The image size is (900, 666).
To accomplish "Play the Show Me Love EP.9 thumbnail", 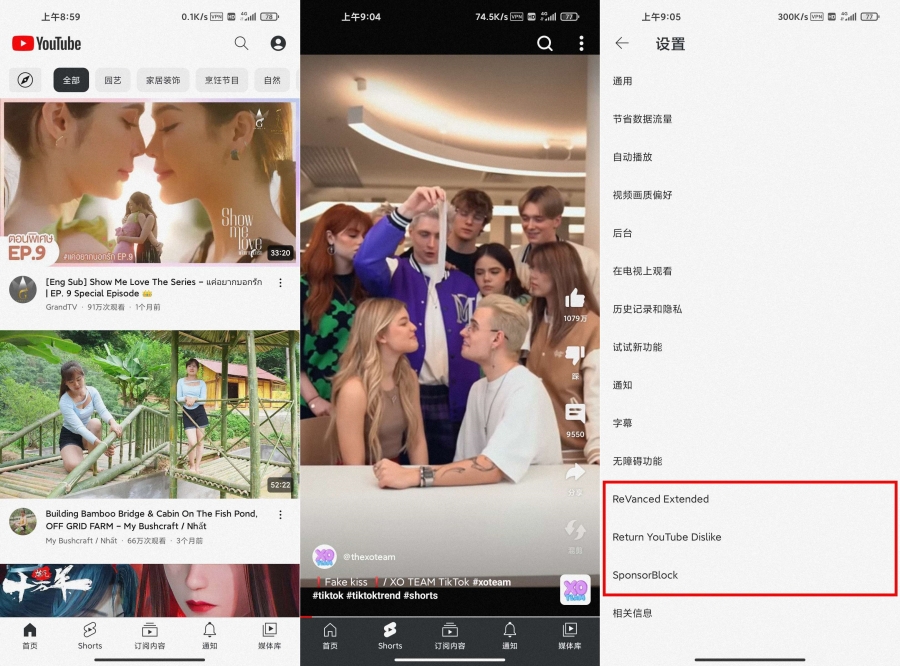I will [150, 182].
